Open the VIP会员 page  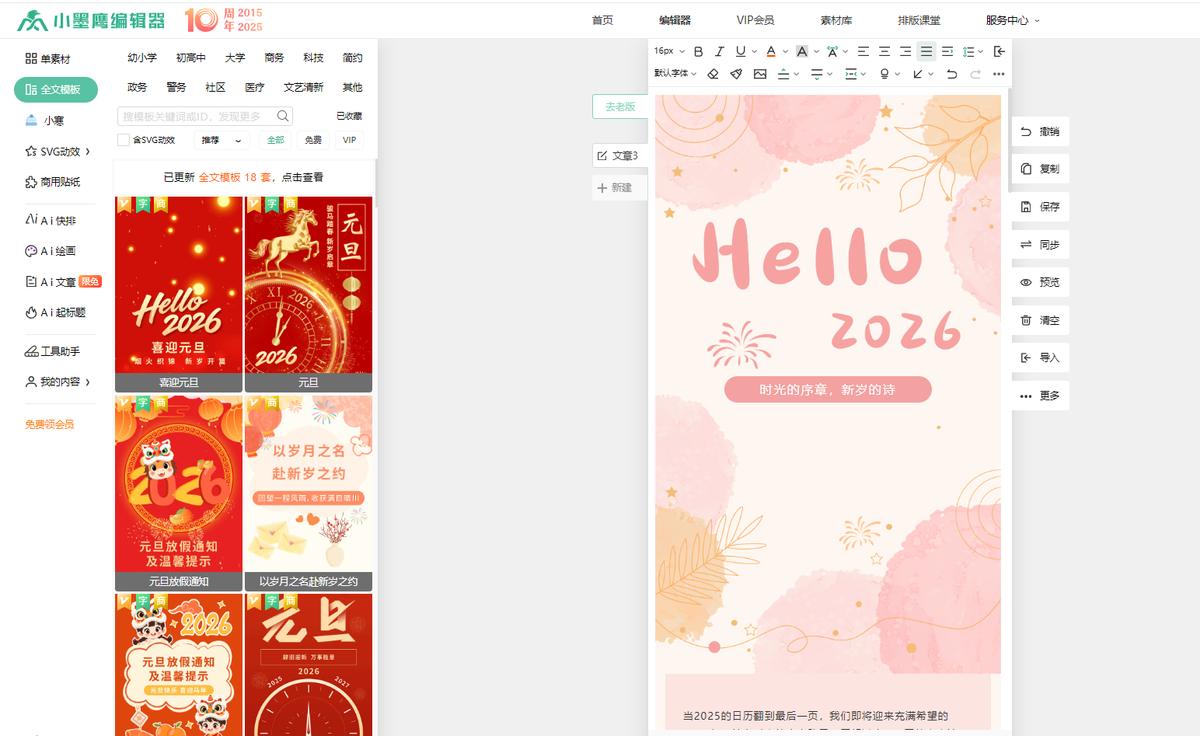[755, 20]
